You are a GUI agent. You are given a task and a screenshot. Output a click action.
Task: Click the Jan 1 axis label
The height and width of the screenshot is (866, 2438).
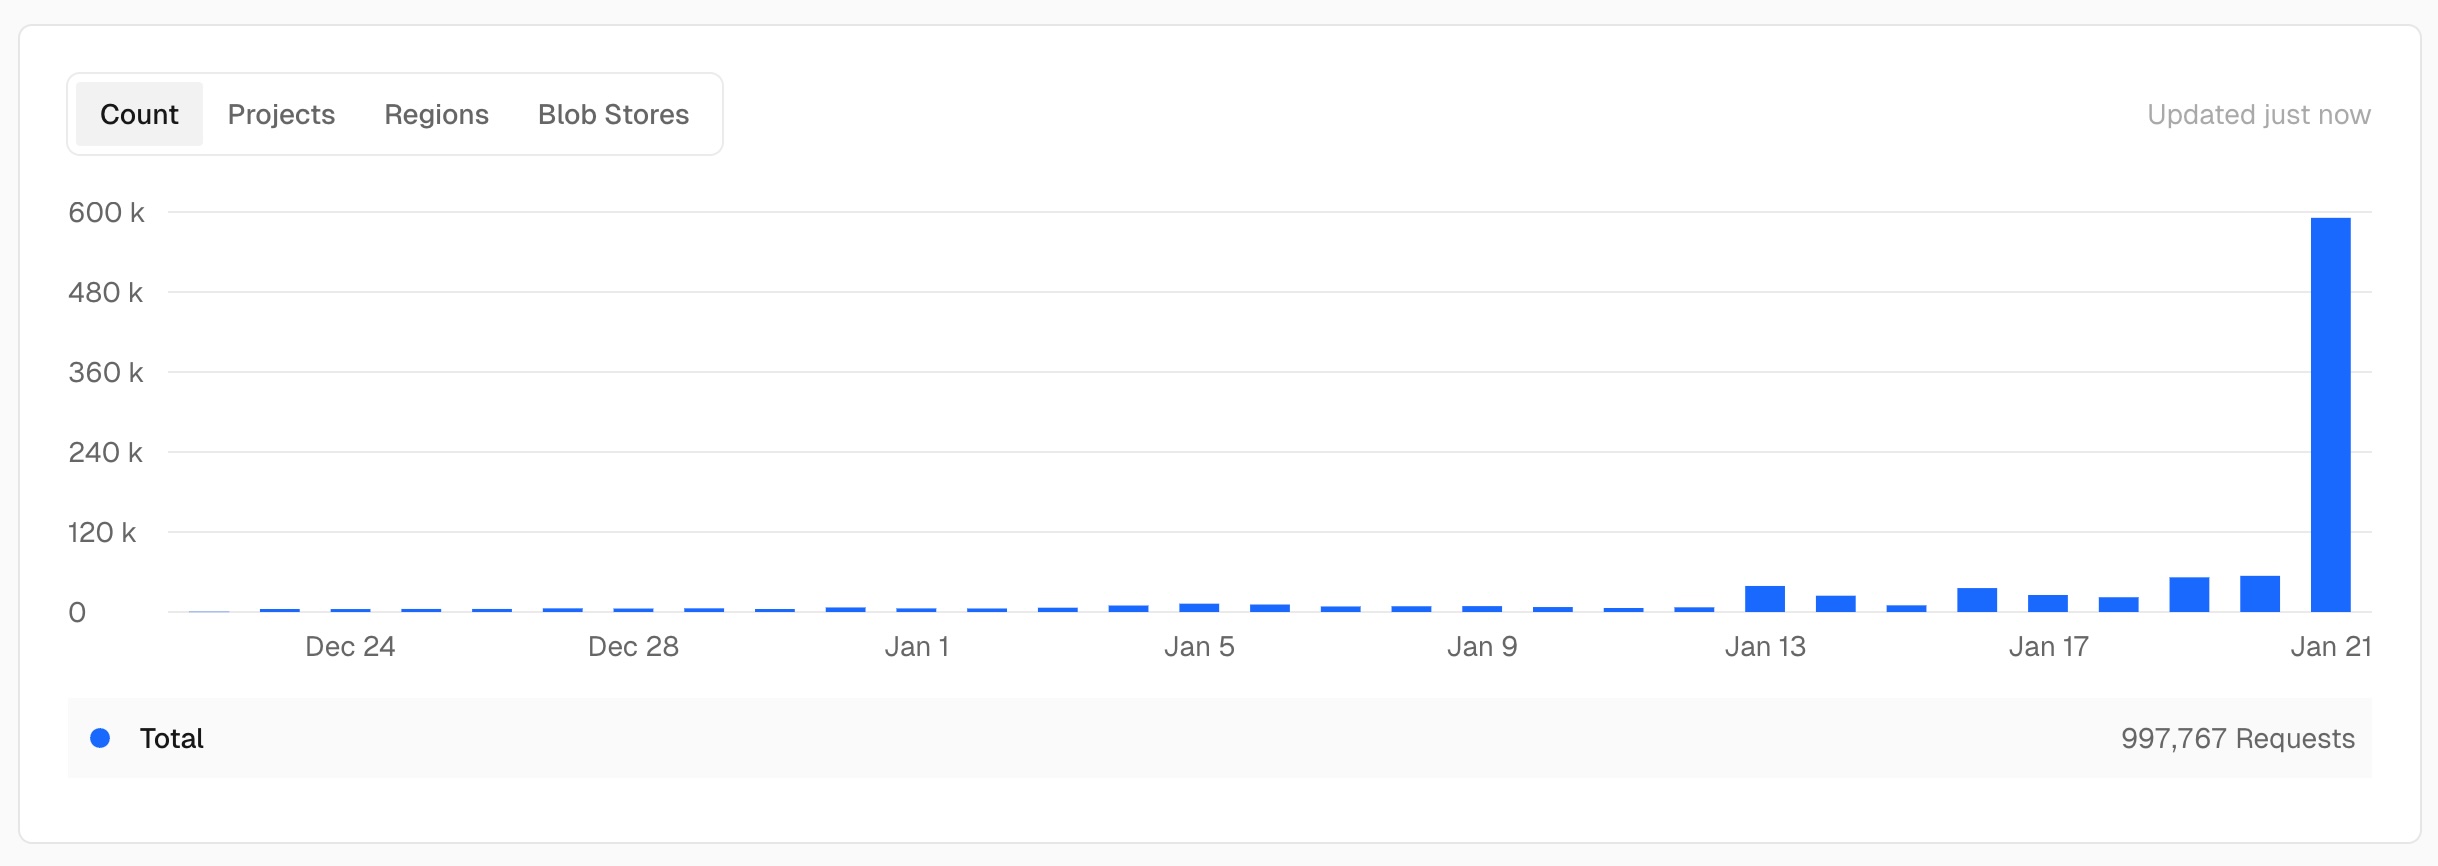(x=916, y=646)
